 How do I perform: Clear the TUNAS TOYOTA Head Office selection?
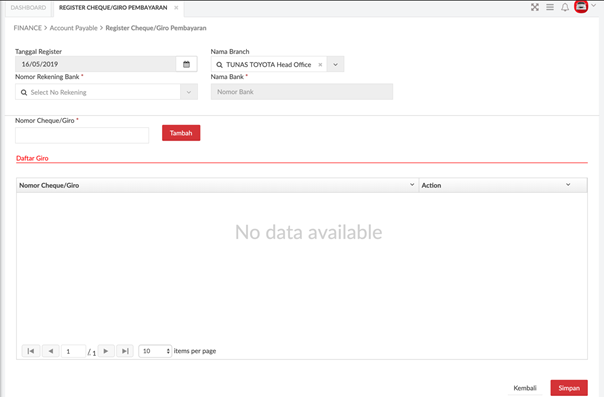pyautogui.click(x=320, y=65)
